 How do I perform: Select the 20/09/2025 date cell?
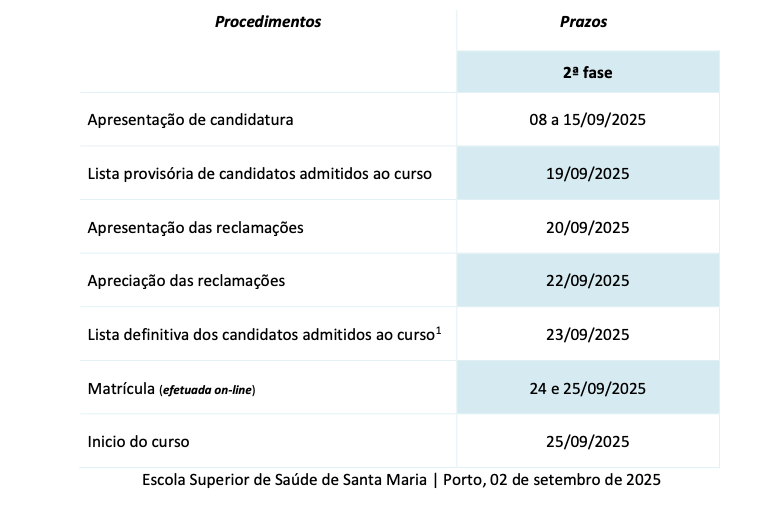pos(587,227)
